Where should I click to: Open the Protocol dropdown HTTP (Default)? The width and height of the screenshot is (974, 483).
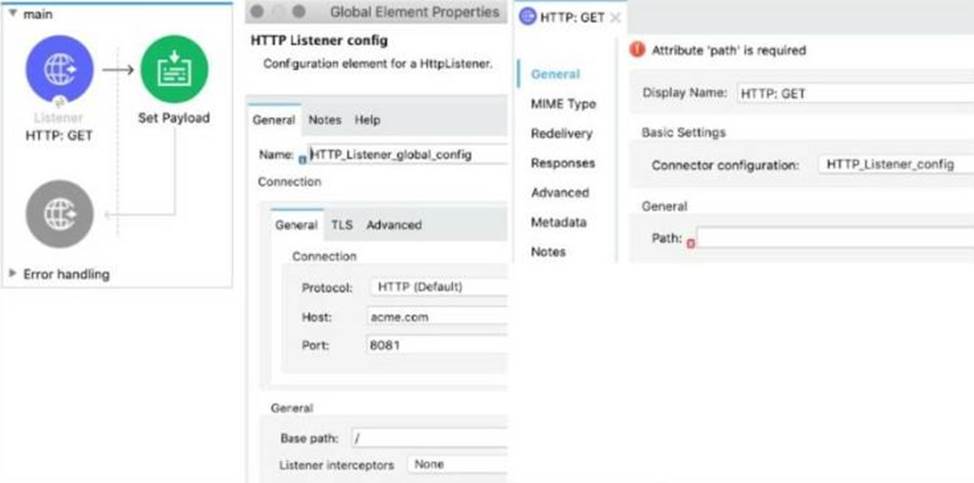[x=438, y=287]
